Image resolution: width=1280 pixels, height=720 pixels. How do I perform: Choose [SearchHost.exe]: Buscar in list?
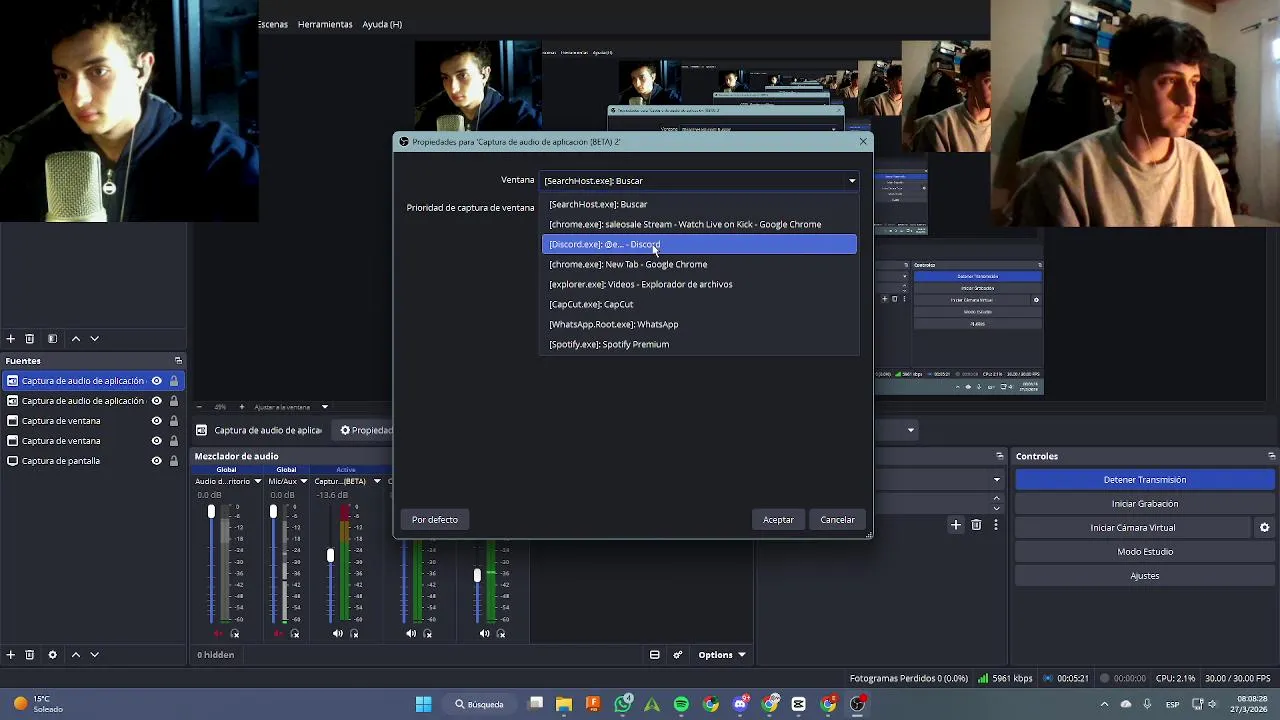point(699,204)
